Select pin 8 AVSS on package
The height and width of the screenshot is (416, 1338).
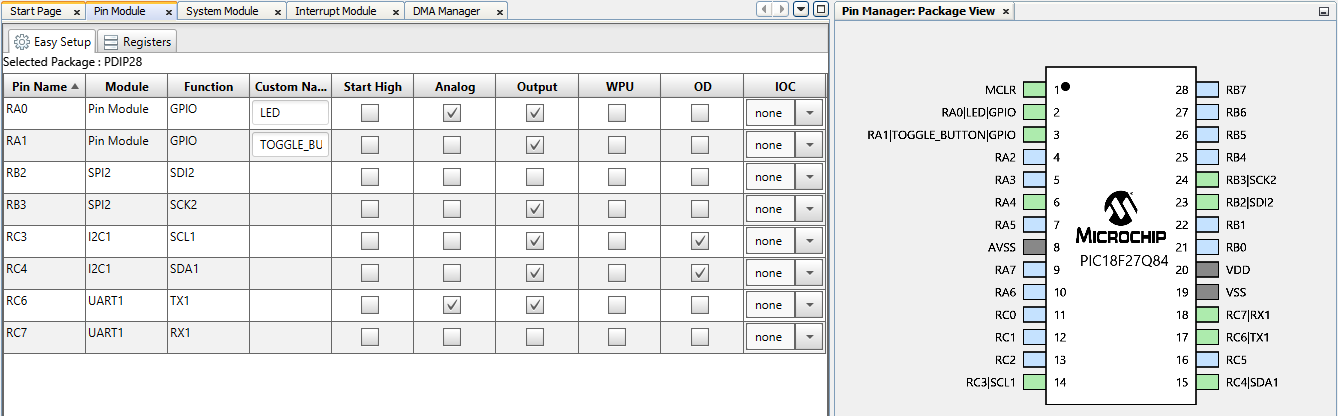pyautogui.click(x=1033, y=247)
